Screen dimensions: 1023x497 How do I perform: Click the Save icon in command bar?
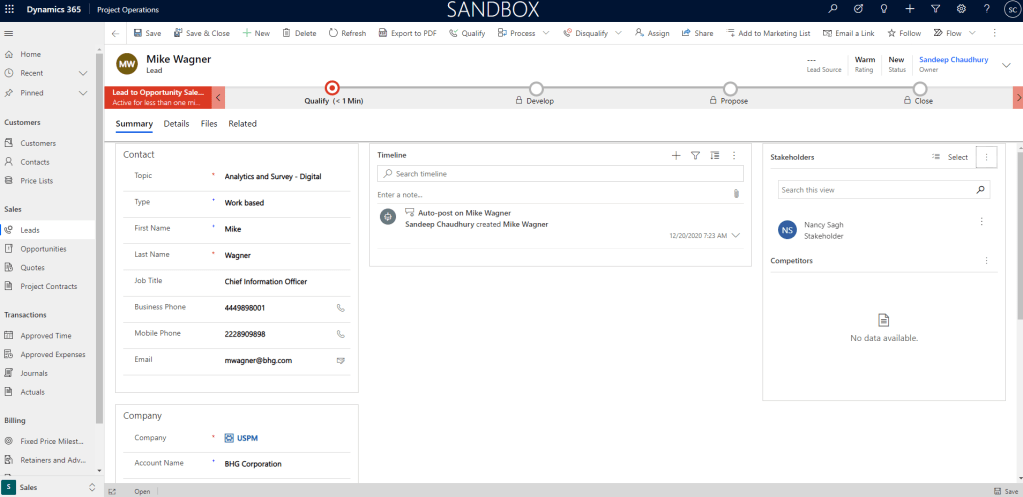[138, 33]
